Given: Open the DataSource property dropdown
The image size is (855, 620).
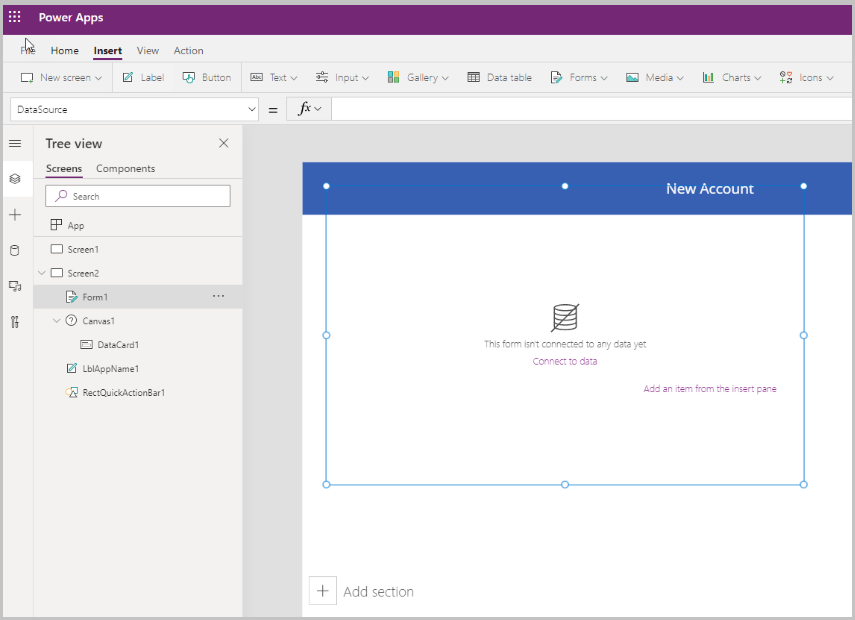Looking at the screenshot, I should pyautogui.click(x=134, y=109).
